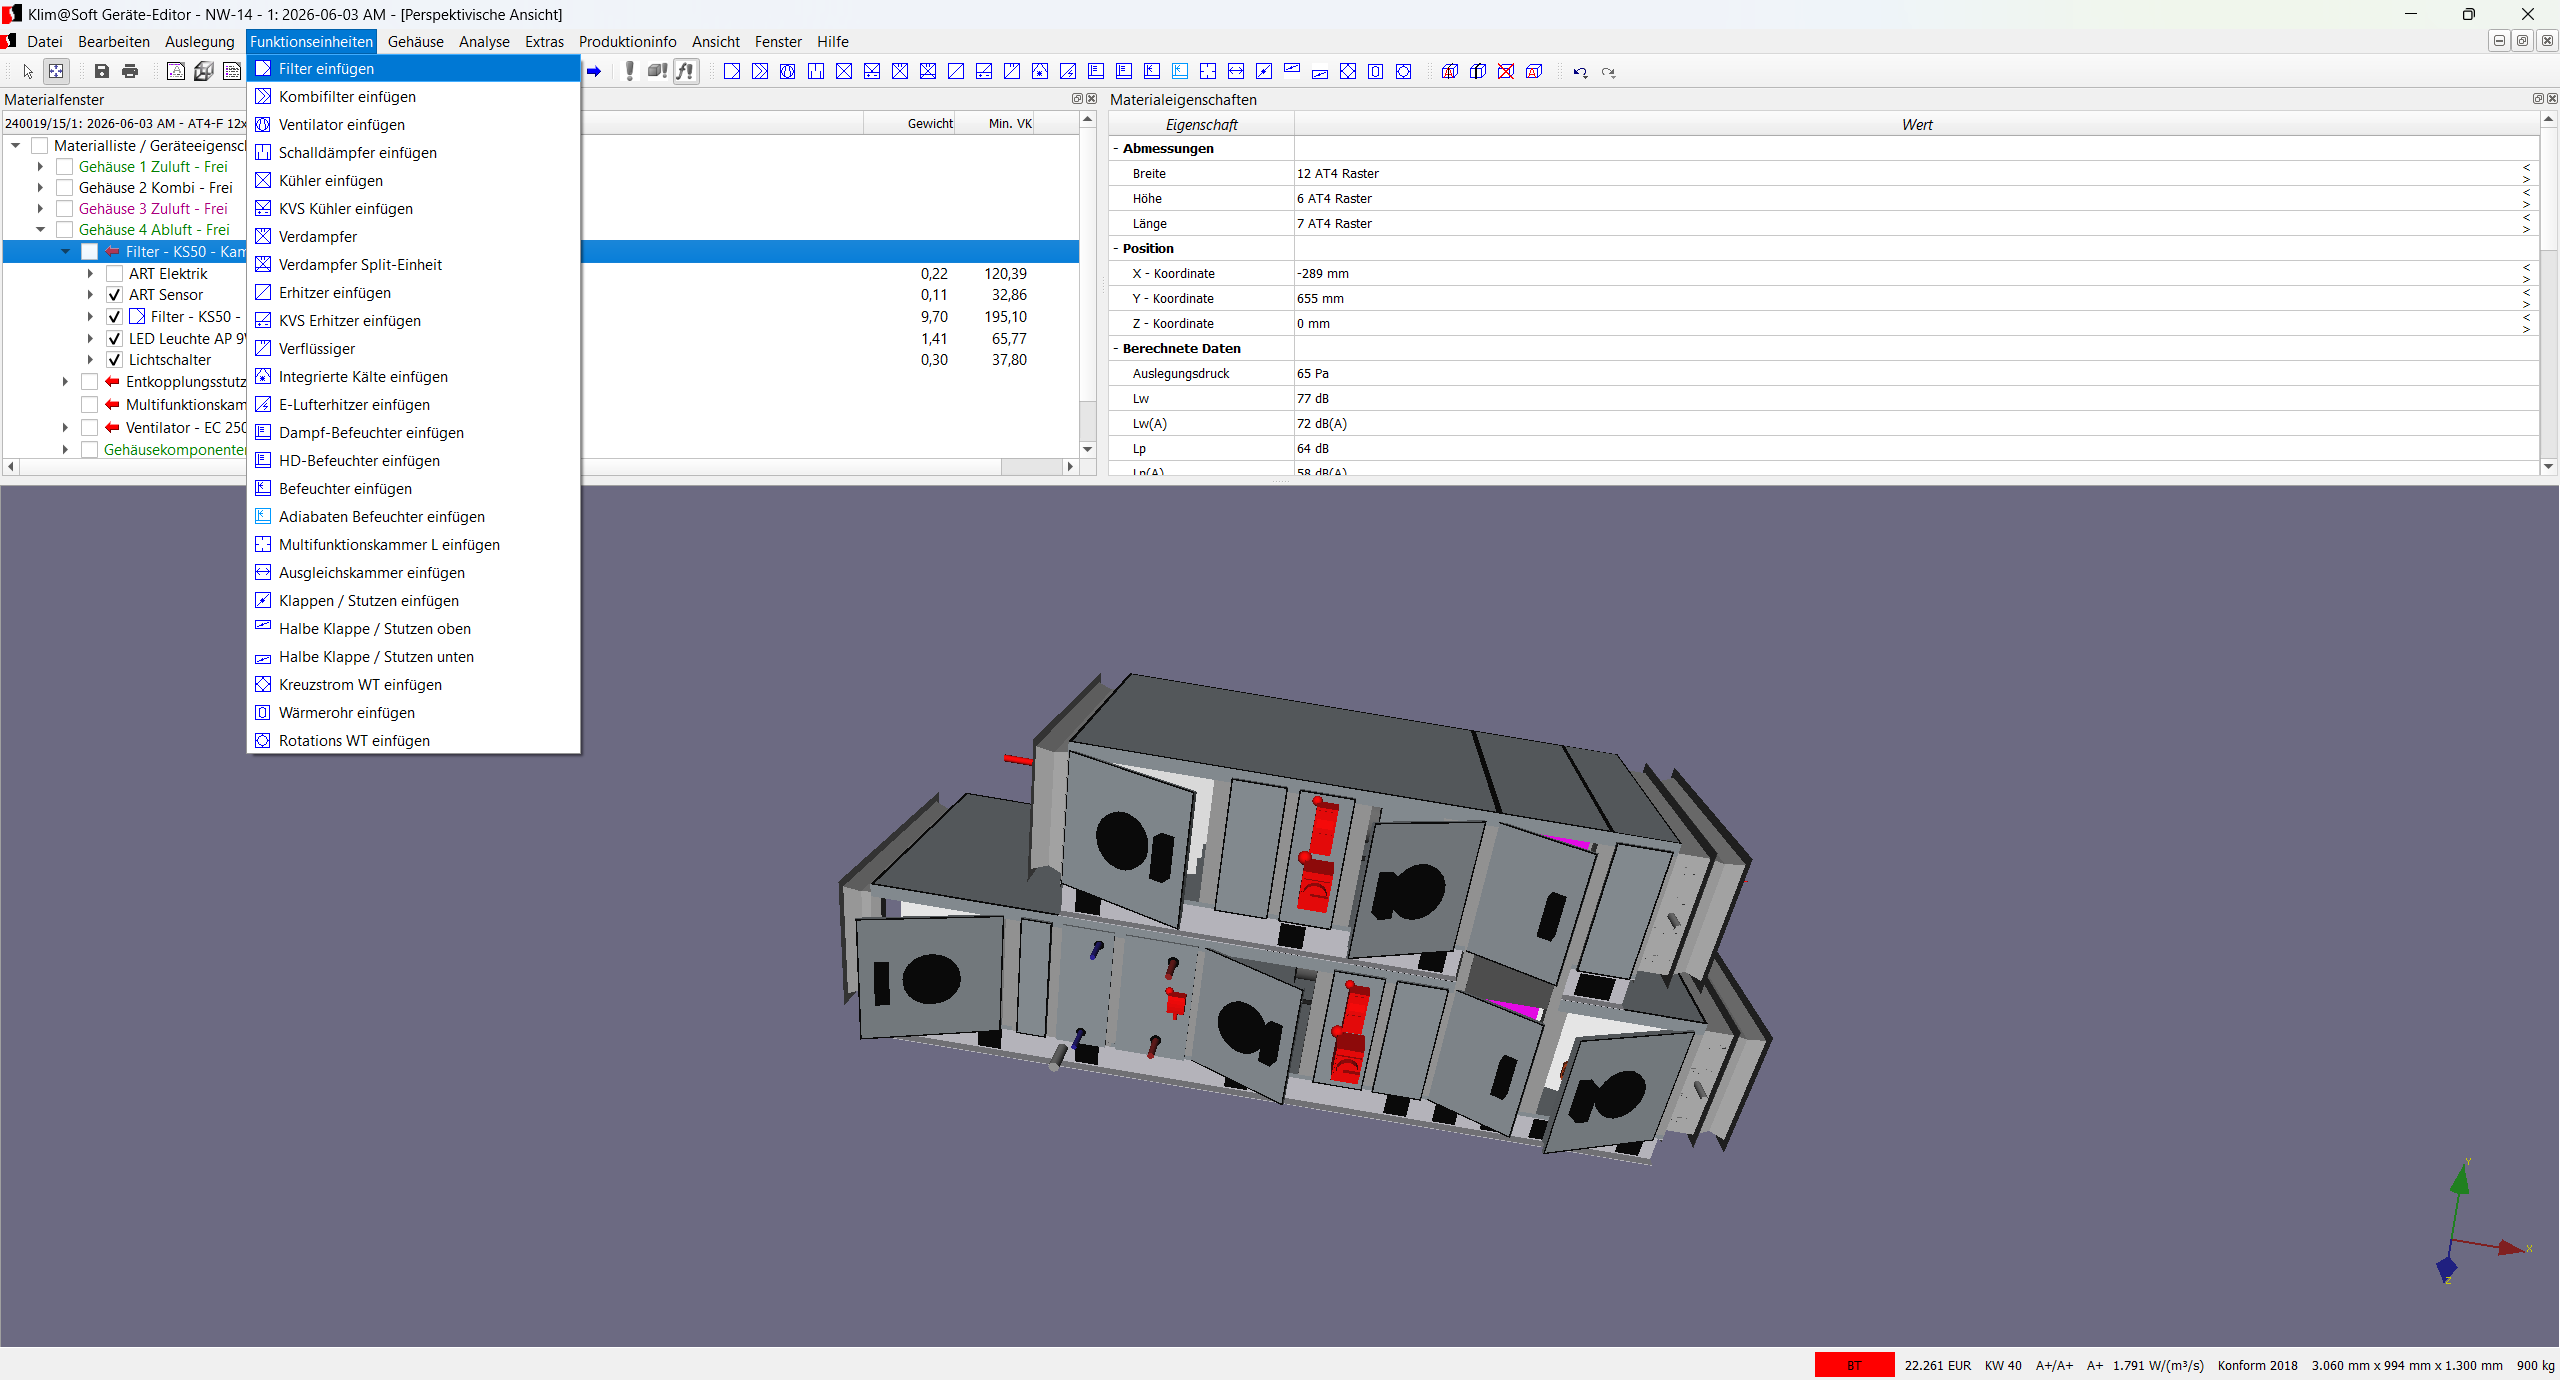This screenshot has width=2560, height=1380.
Task: Tick the Gehäuse 2 Kombi checkbox
Action: point(65,188)
